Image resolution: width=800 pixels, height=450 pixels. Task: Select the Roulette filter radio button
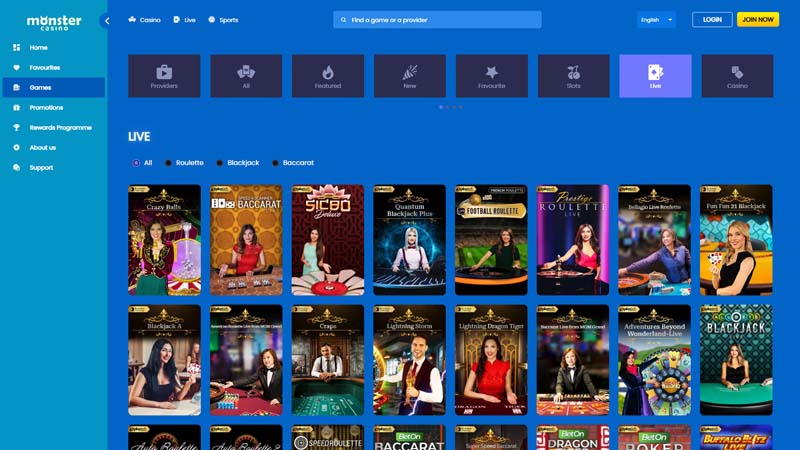pos(168,163)
